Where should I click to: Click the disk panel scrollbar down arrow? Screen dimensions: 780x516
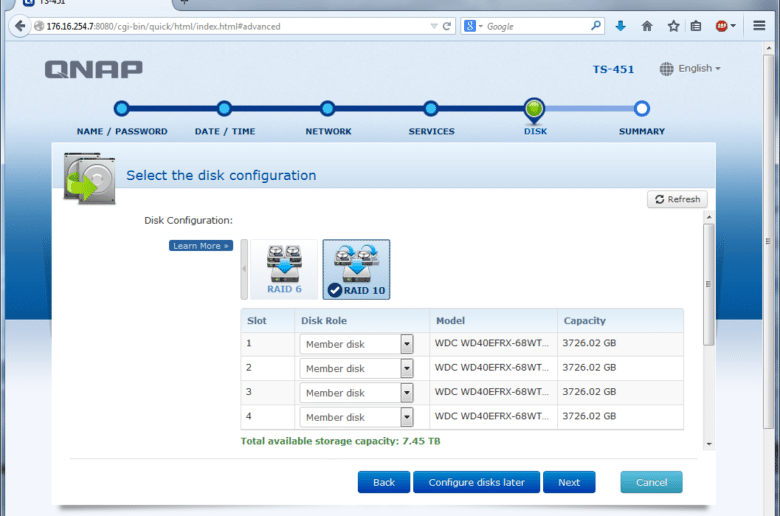point(709,444)
